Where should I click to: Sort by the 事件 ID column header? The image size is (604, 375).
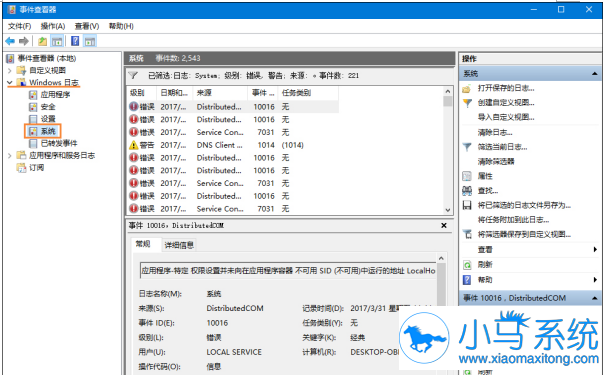pos(263,93)
